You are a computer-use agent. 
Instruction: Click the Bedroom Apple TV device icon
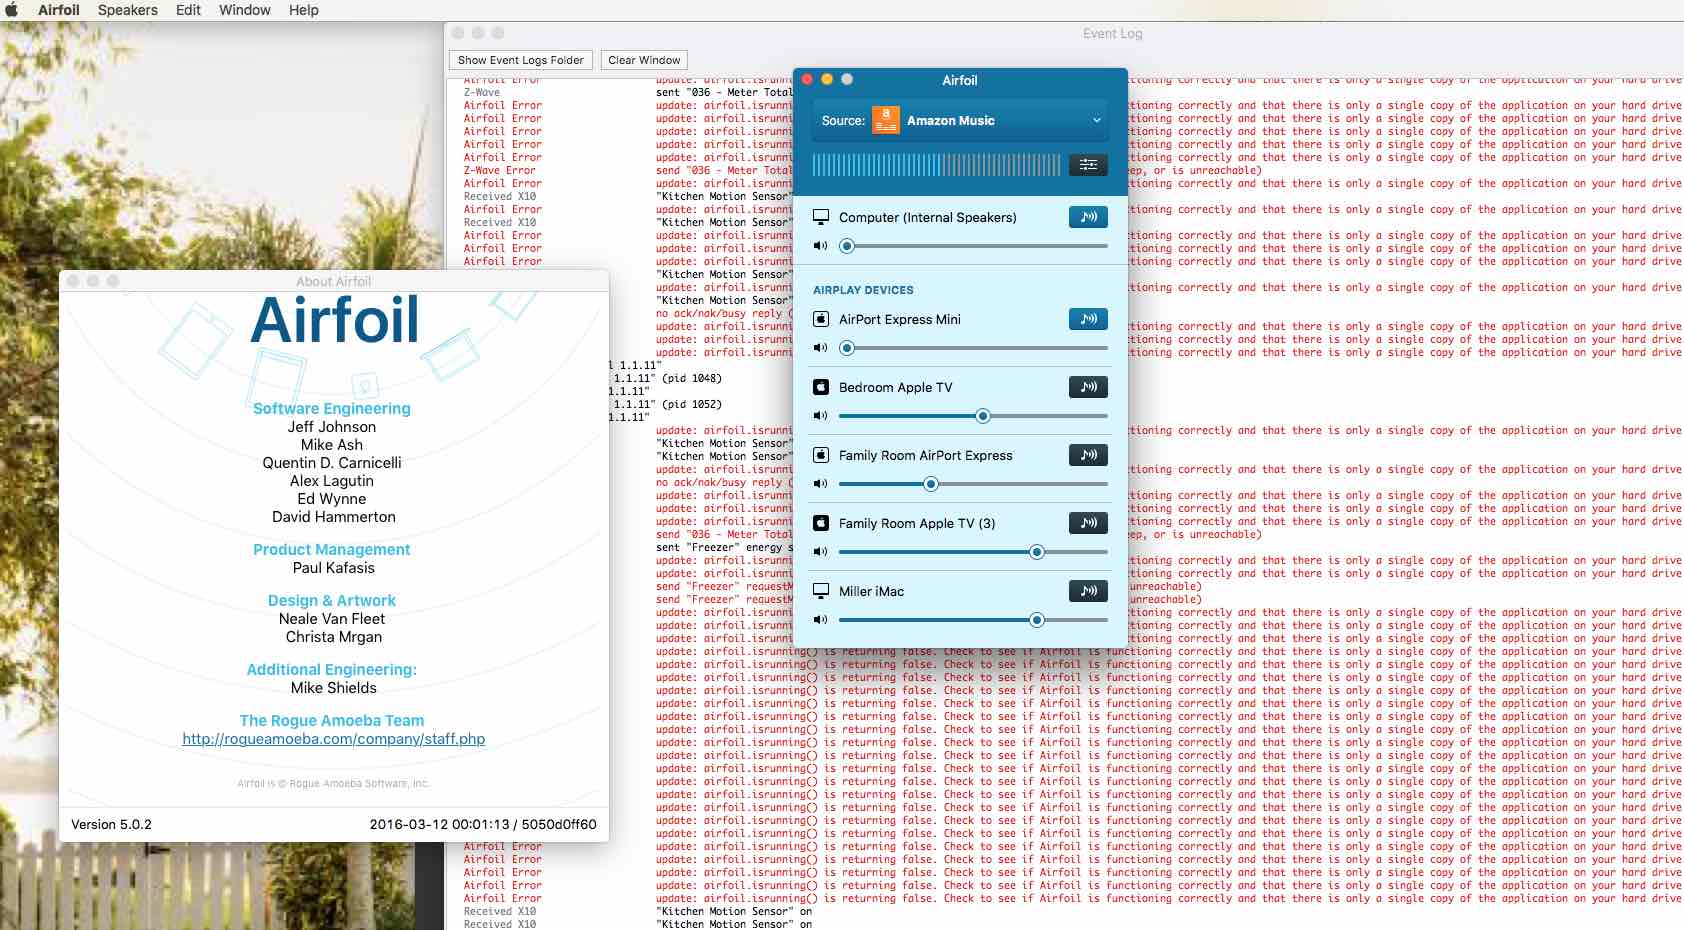point(821,387)
